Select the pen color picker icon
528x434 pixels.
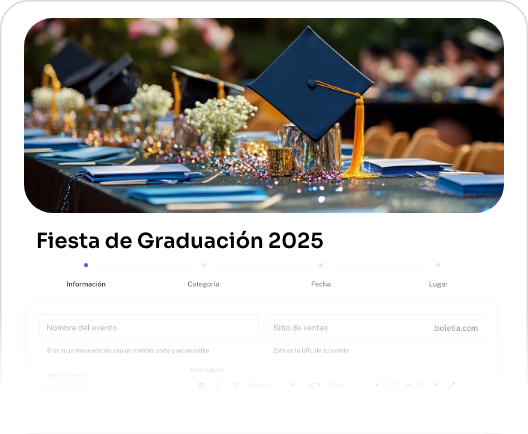(x=452, y=385)
